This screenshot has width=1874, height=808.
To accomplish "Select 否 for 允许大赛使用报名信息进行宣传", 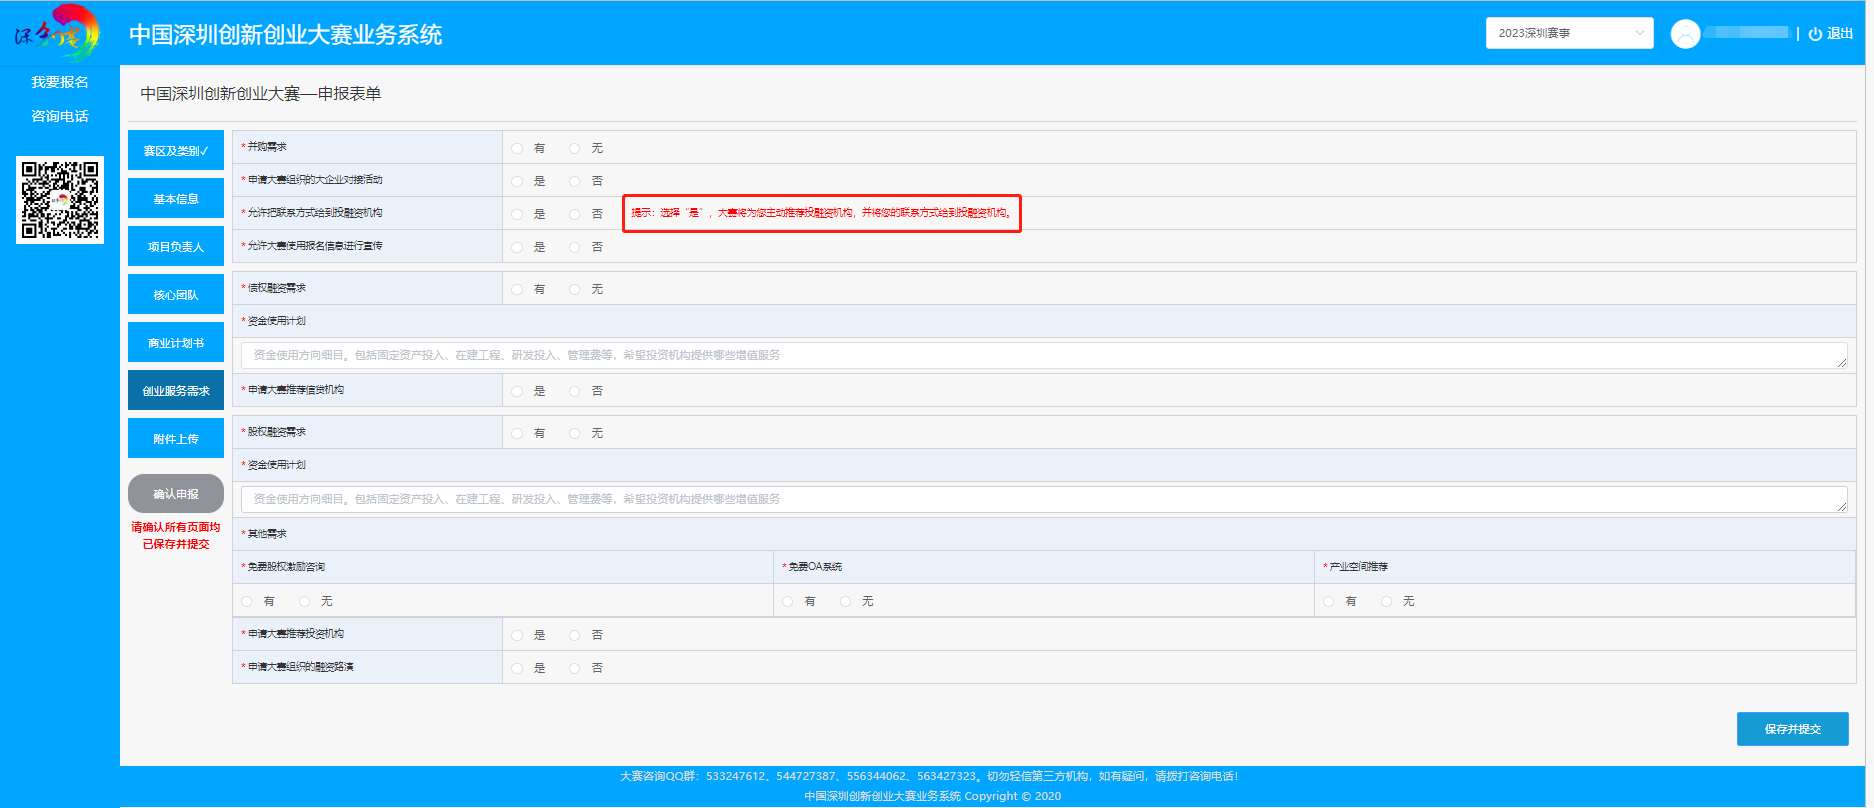I will point(575,247).
